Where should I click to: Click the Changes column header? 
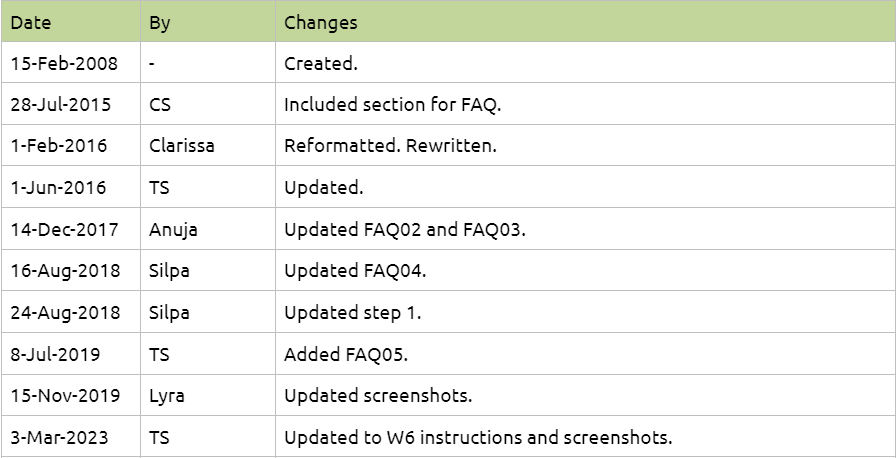(321, 22)
